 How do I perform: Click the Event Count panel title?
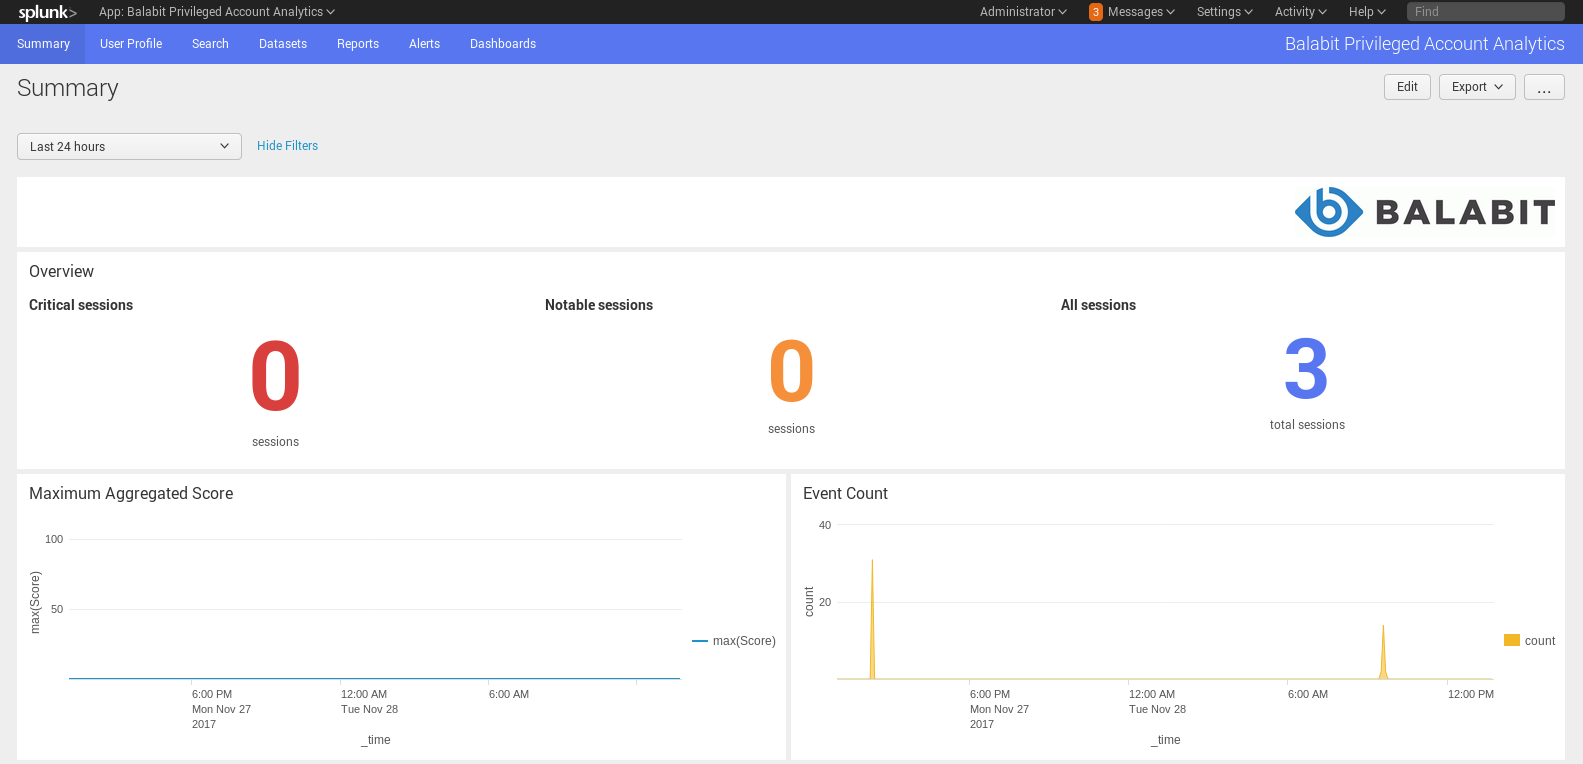[x=845, y=494]
